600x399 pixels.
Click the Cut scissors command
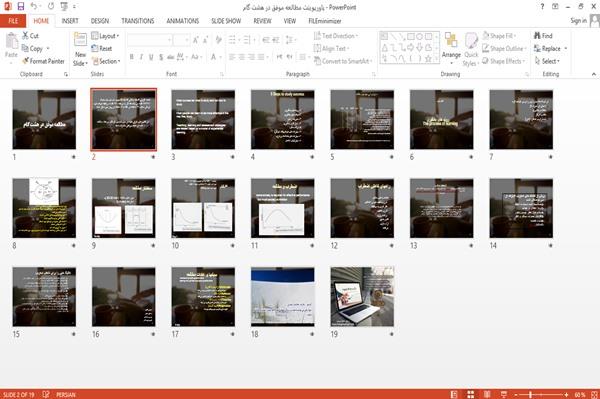(x=30, y=36)
